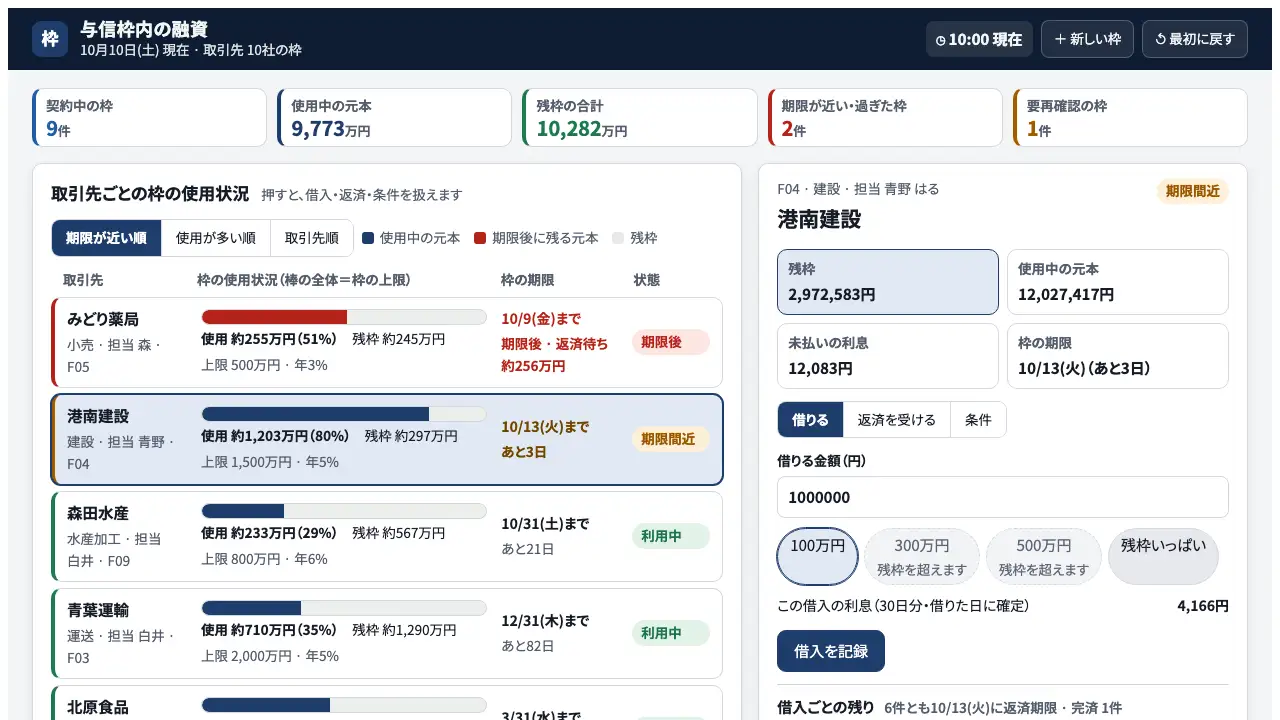Select the みどり薬局 row
This screenshot has width=1280, height=720.
tap(387, 343)
